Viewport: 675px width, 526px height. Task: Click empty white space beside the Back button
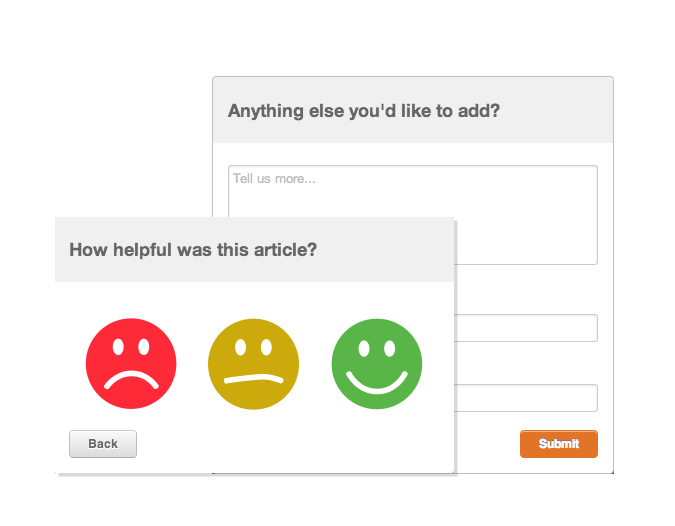coord(293,444)
